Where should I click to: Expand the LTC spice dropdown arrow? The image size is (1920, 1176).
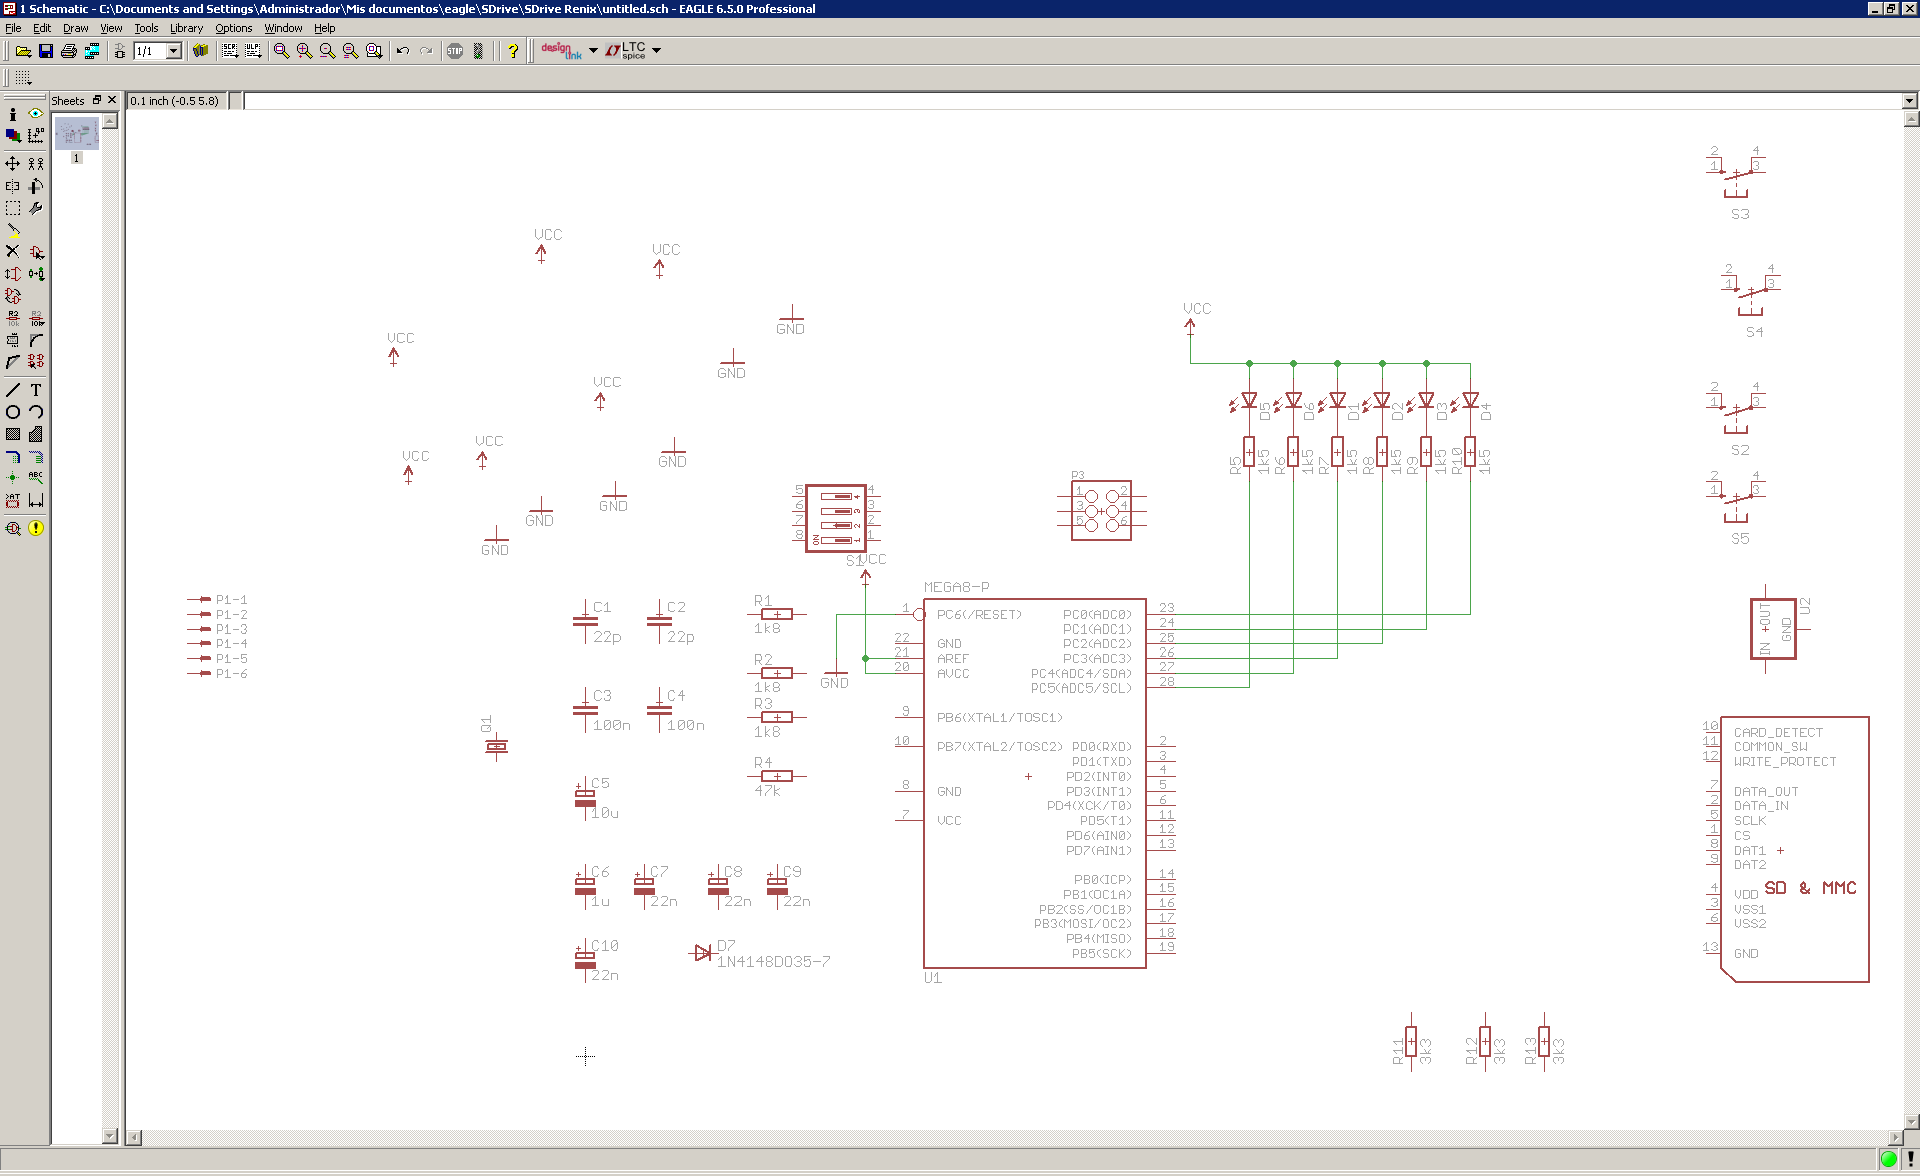click(657, 50)
